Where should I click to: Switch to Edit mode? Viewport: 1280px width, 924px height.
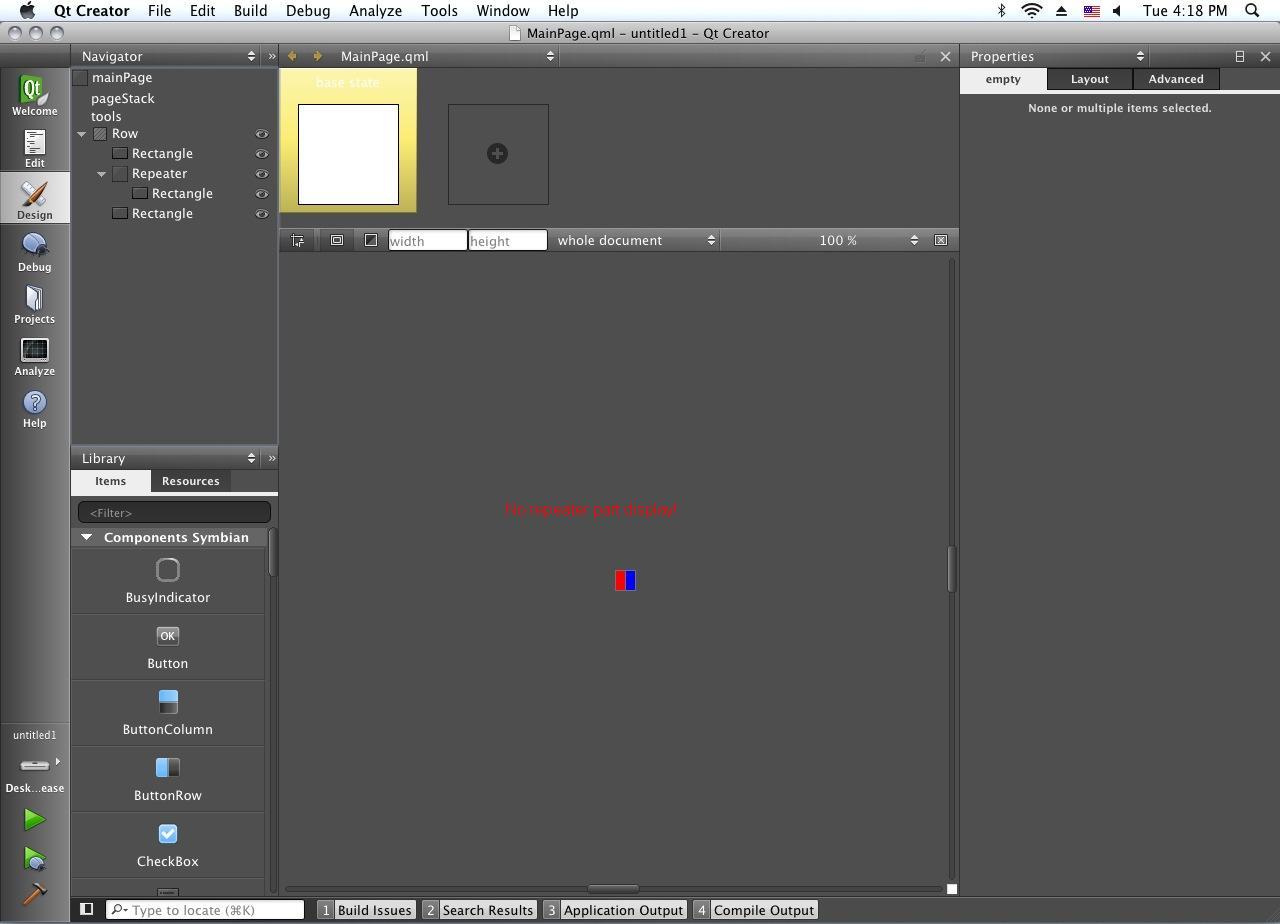coord(34,148)
